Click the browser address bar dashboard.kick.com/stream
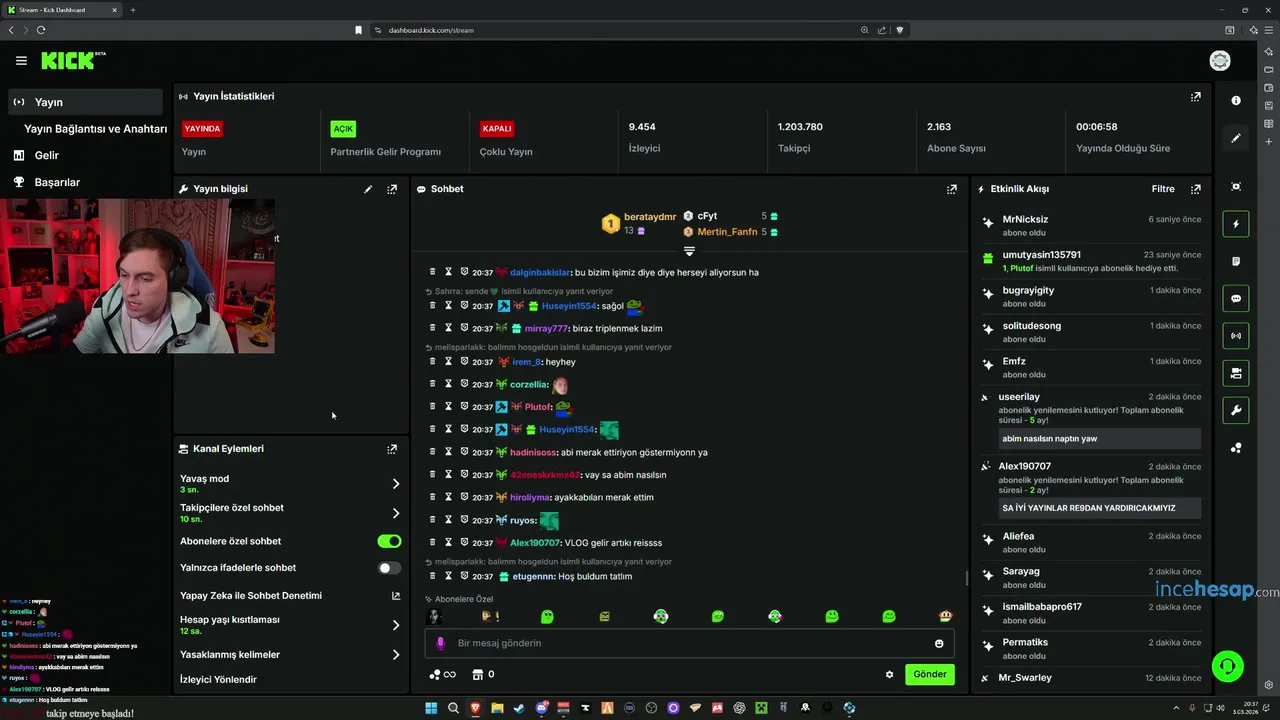The image size is (1280, 720). tap(431, 30)
